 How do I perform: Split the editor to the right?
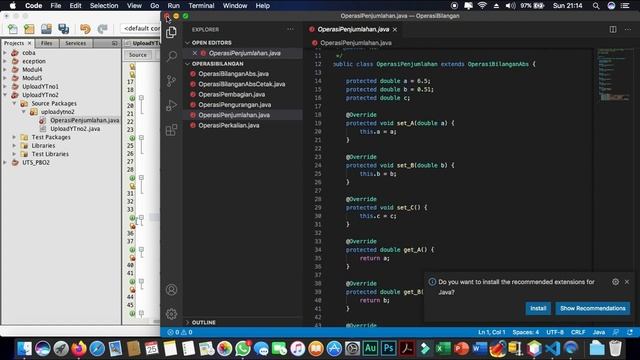pos(613,29)
